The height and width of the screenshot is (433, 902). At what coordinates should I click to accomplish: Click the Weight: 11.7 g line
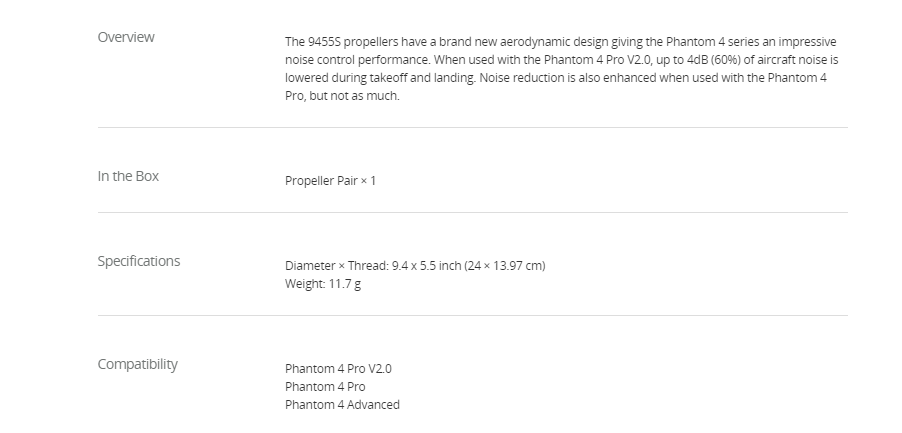pyautogui.click(x=323, y=283)
